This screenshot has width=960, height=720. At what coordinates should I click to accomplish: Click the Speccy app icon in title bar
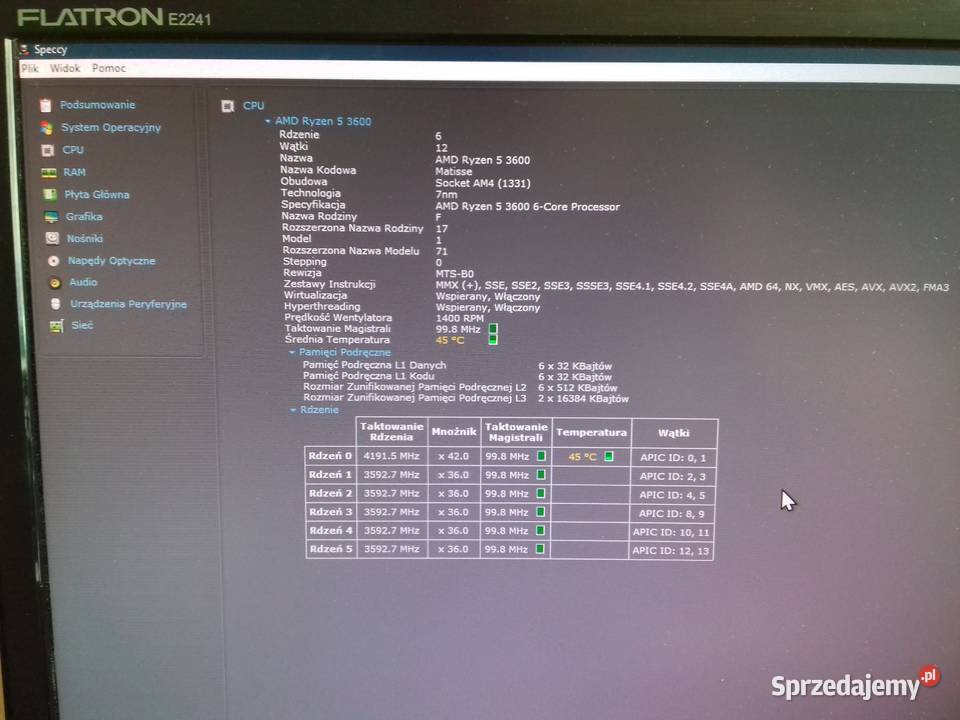coord(24,49)
